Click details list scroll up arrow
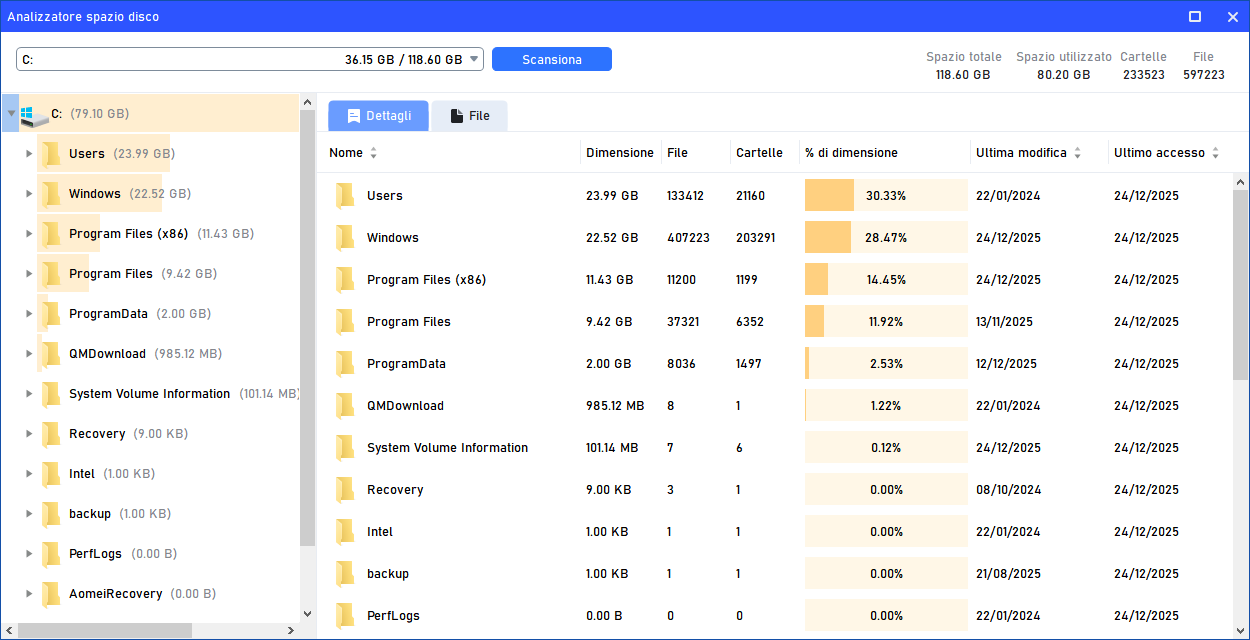 coord(1241,182)
